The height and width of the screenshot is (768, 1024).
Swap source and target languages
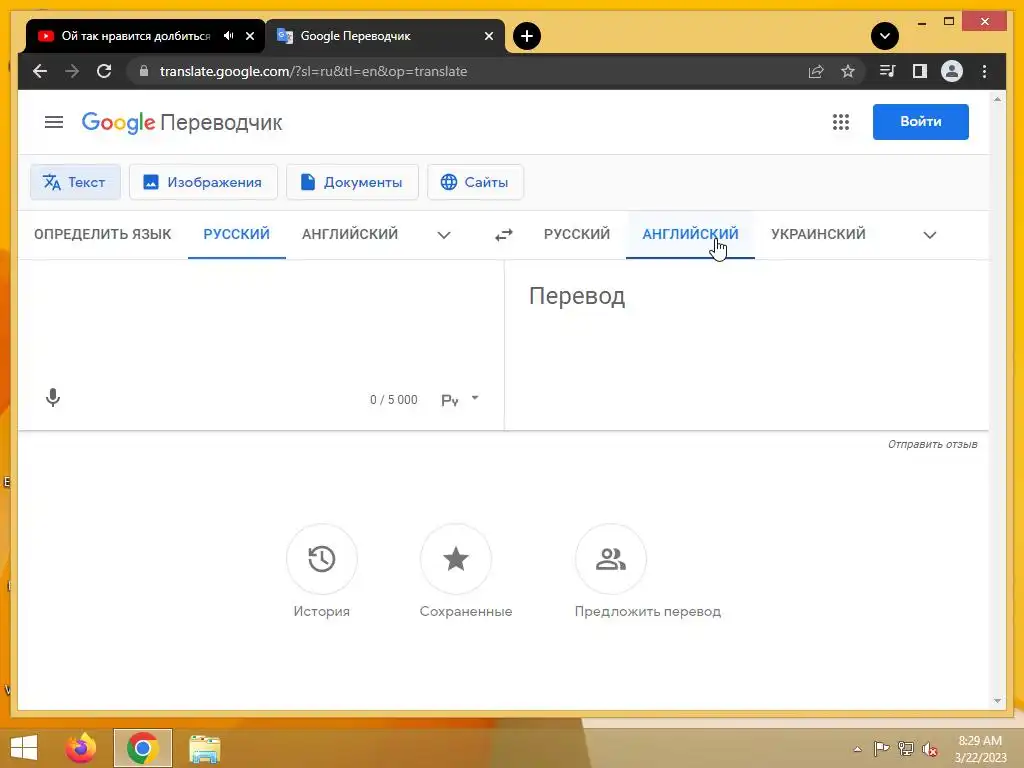[x=504, y=234]
